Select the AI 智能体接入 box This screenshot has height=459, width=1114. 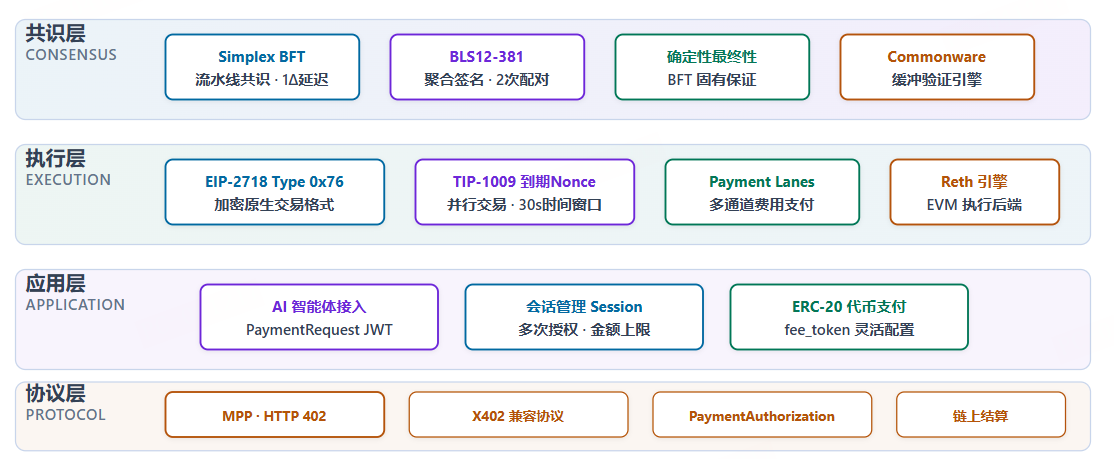pos(319,317)
